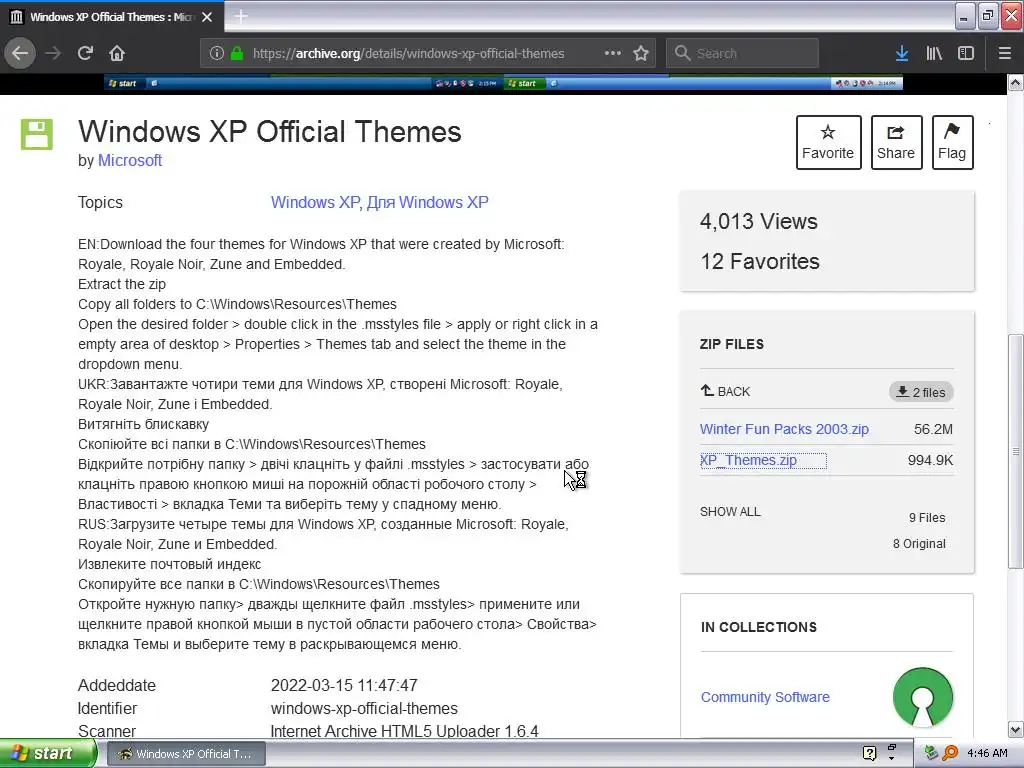Click the Addeddate value 2022-03-15 11:47:47
The image size is (1024, 768).
point(344,685)
